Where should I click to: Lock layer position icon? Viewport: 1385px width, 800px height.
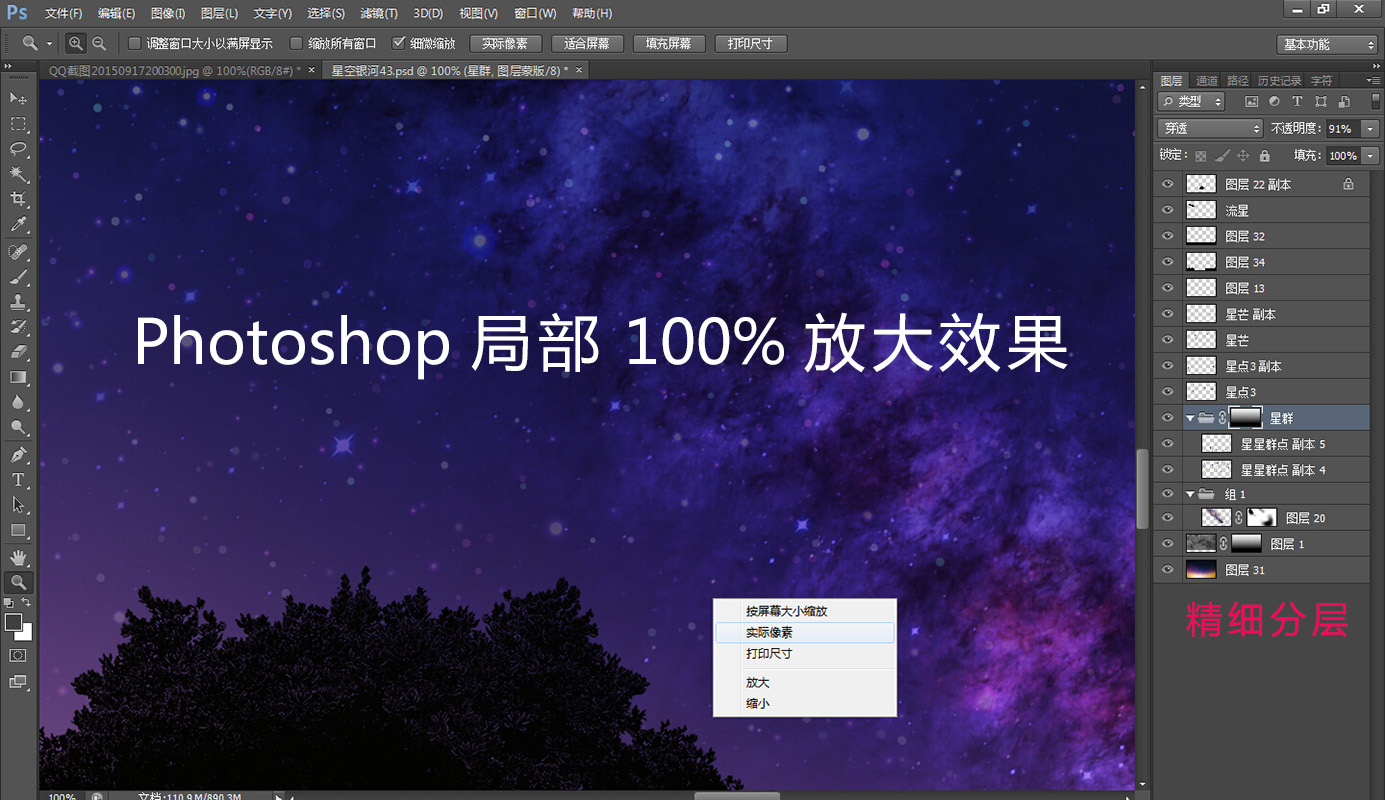(x=1243, y=156)
